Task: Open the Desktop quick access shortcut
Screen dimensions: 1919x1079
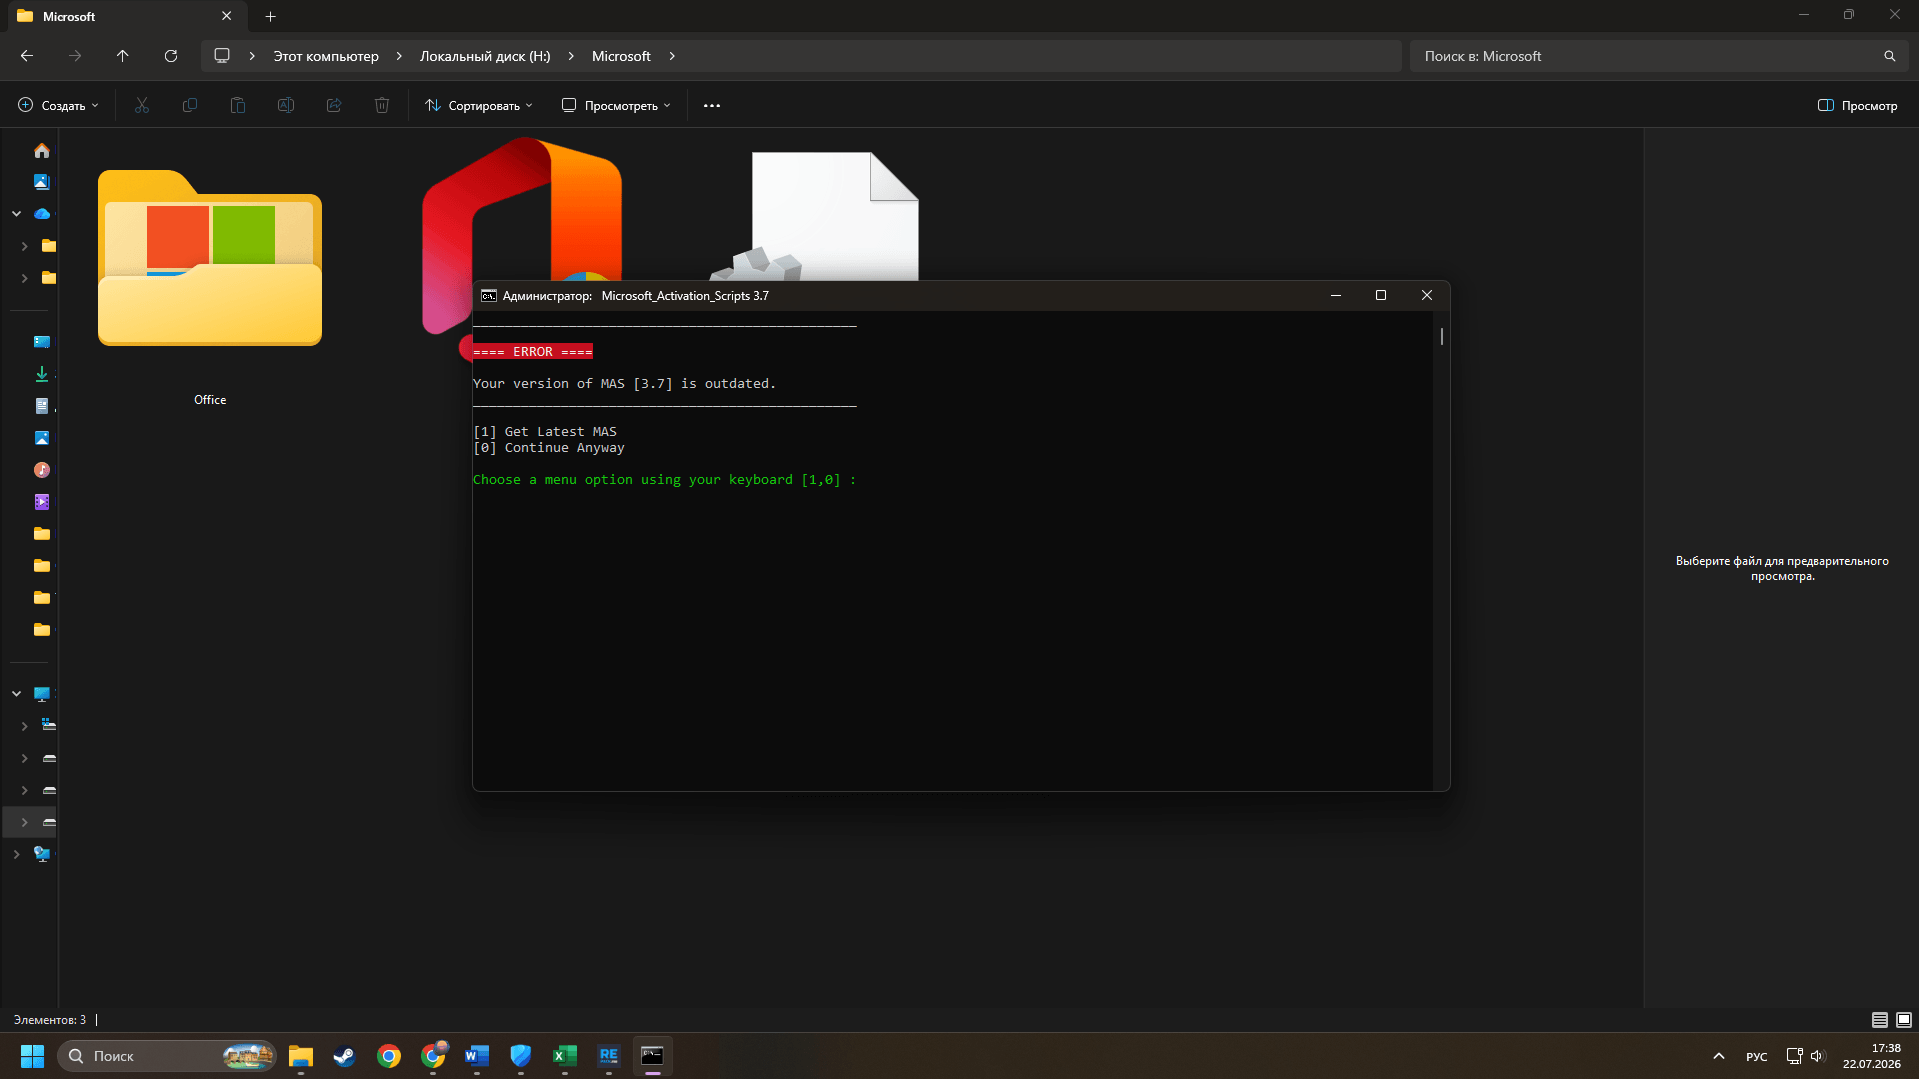Action: [41, 342]
